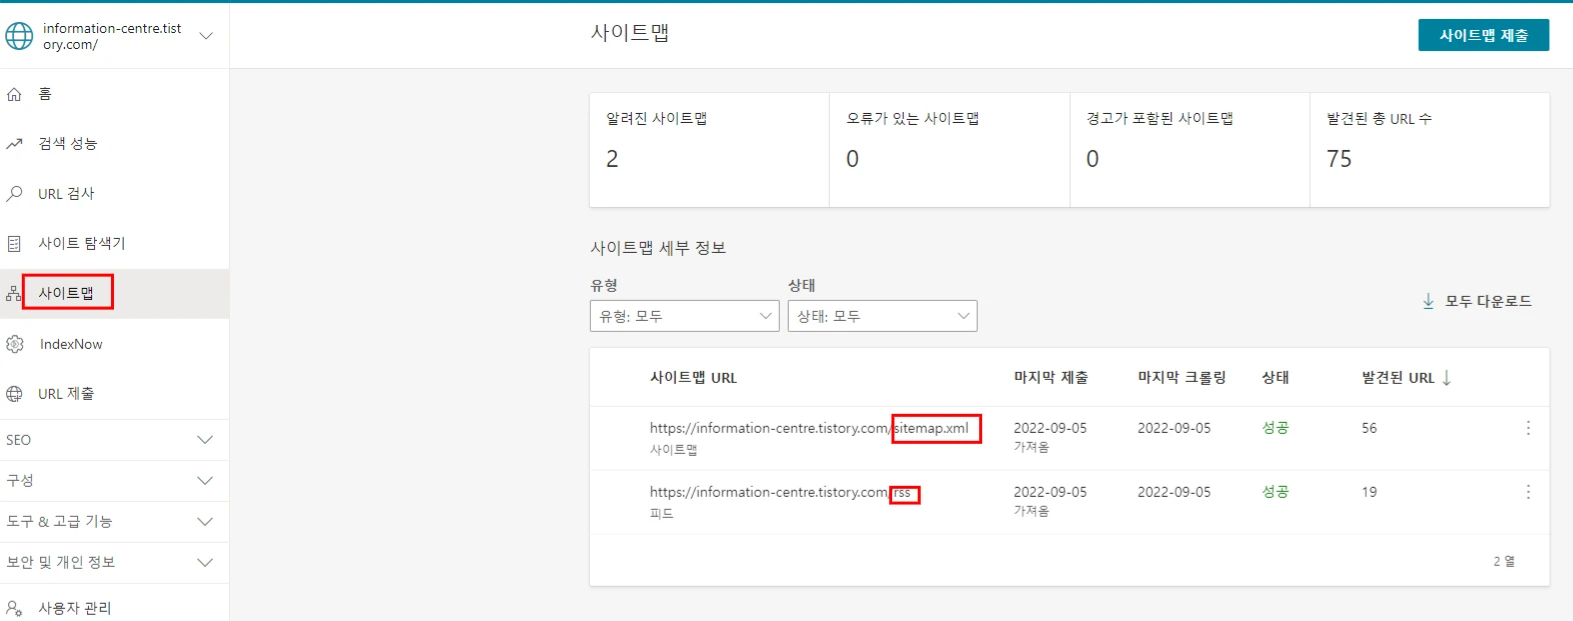Click the 검색 성능 trend icon
The height and width of the screenshot is (621, 1573).
pos(14,144)
